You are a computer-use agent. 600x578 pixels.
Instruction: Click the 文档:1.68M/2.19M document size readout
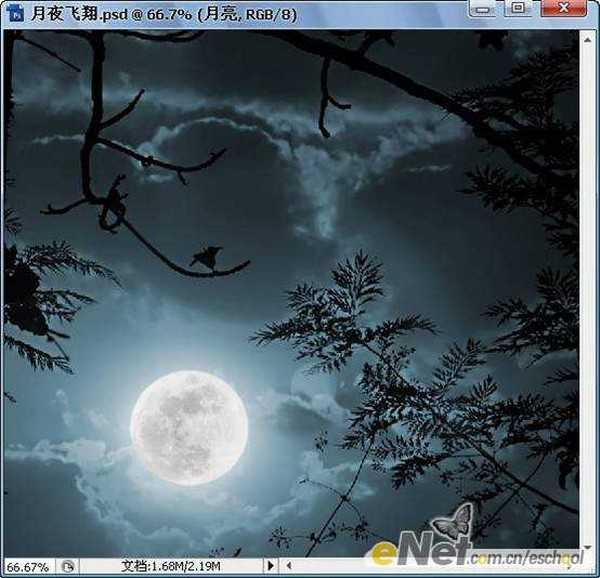pyautogui.click(x=170, y=566)
